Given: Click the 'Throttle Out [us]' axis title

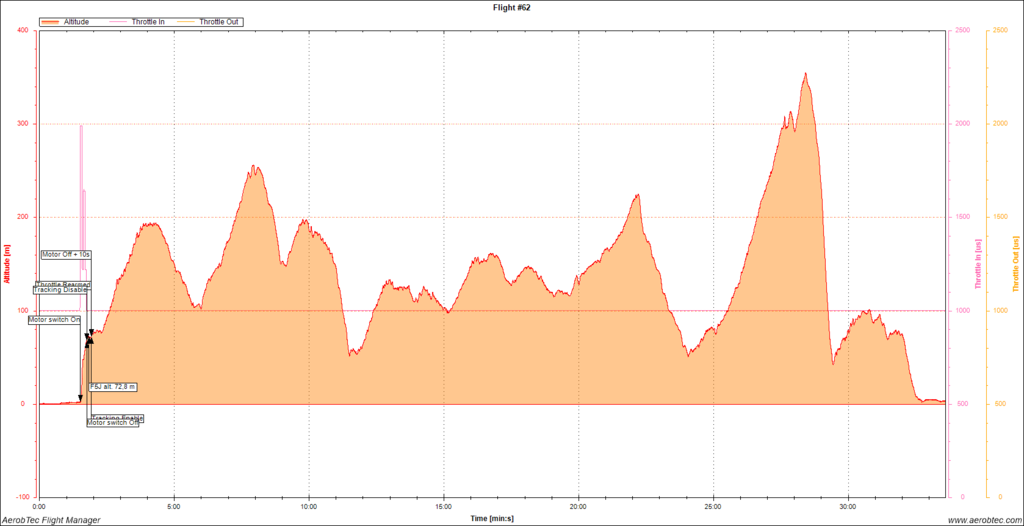Looking at the screenshot, I should coord(1016,264).
